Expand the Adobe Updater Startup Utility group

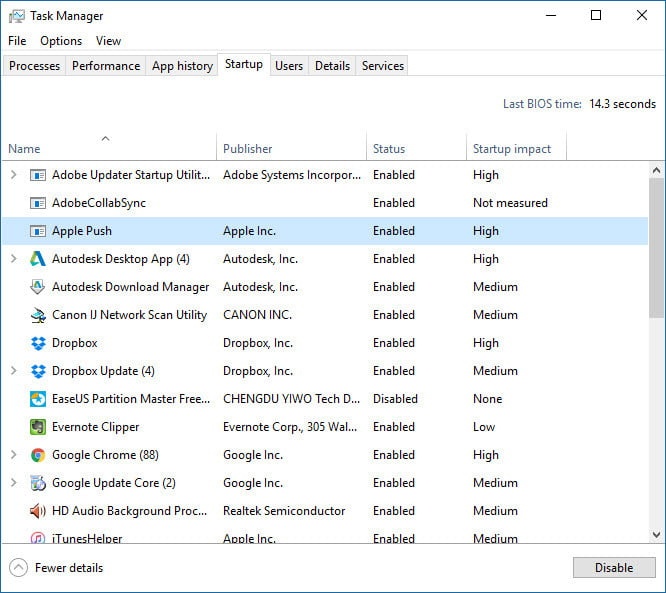point(13,175)
